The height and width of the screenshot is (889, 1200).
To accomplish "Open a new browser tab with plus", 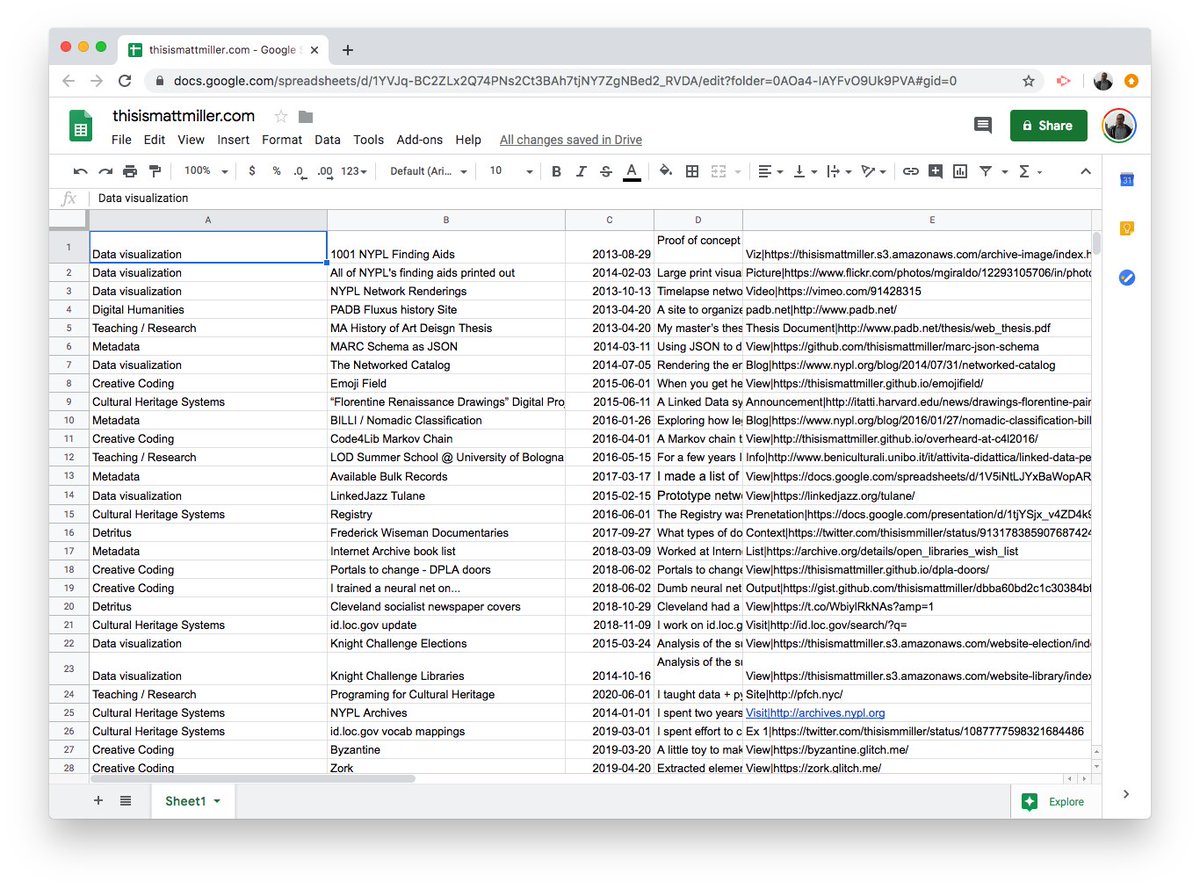I will tap(348, 50).
